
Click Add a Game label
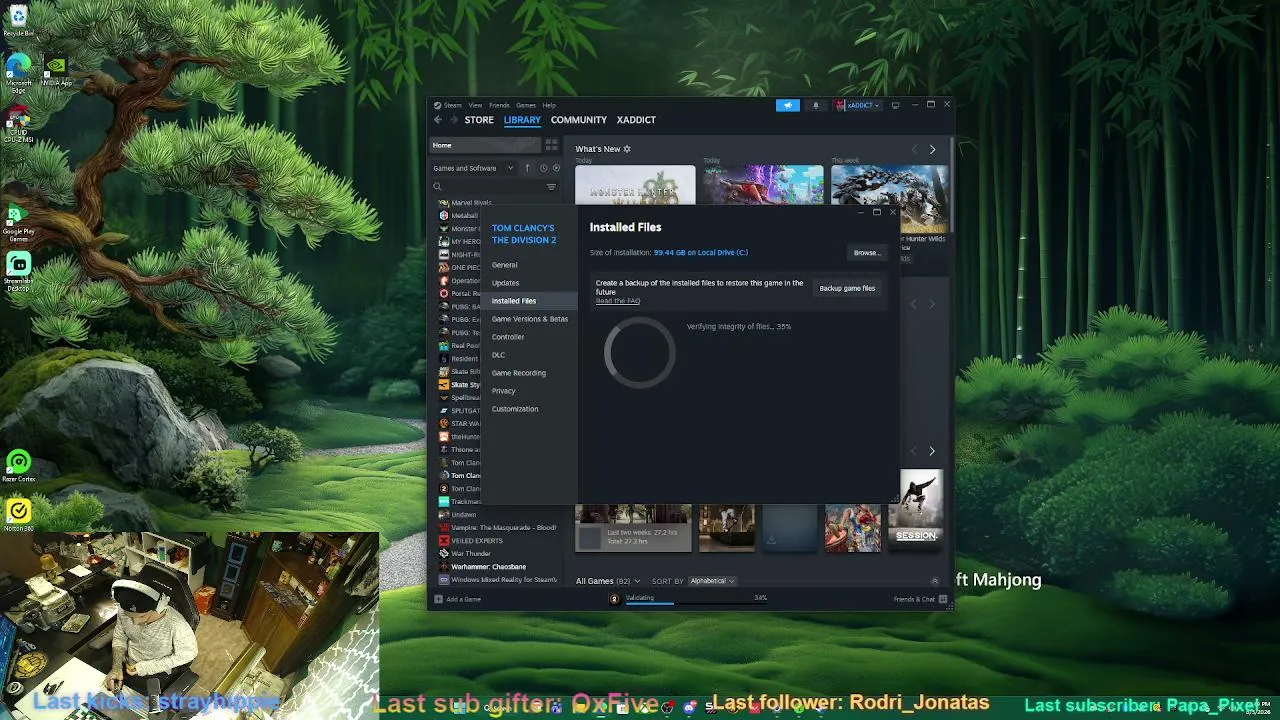point(463,599)
